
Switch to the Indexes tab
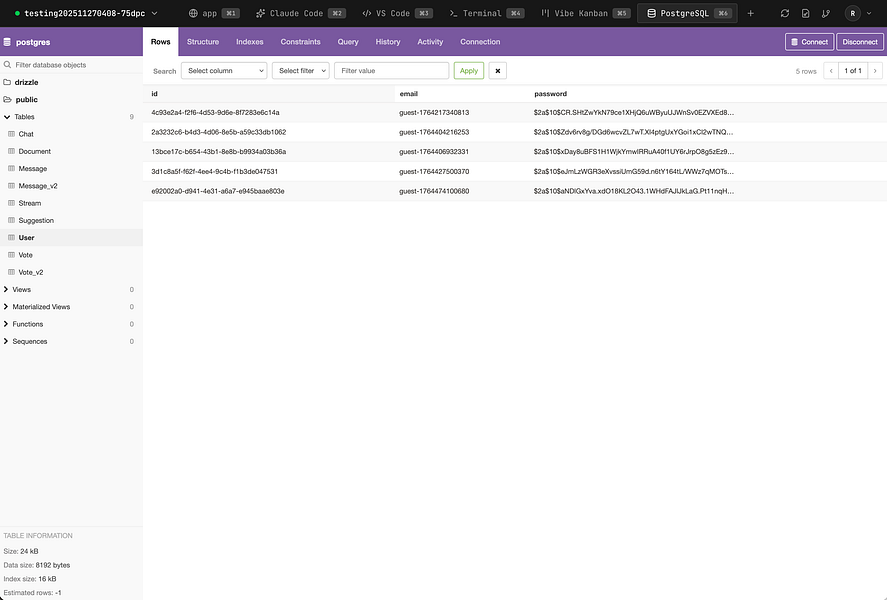(x=249, y=42)
